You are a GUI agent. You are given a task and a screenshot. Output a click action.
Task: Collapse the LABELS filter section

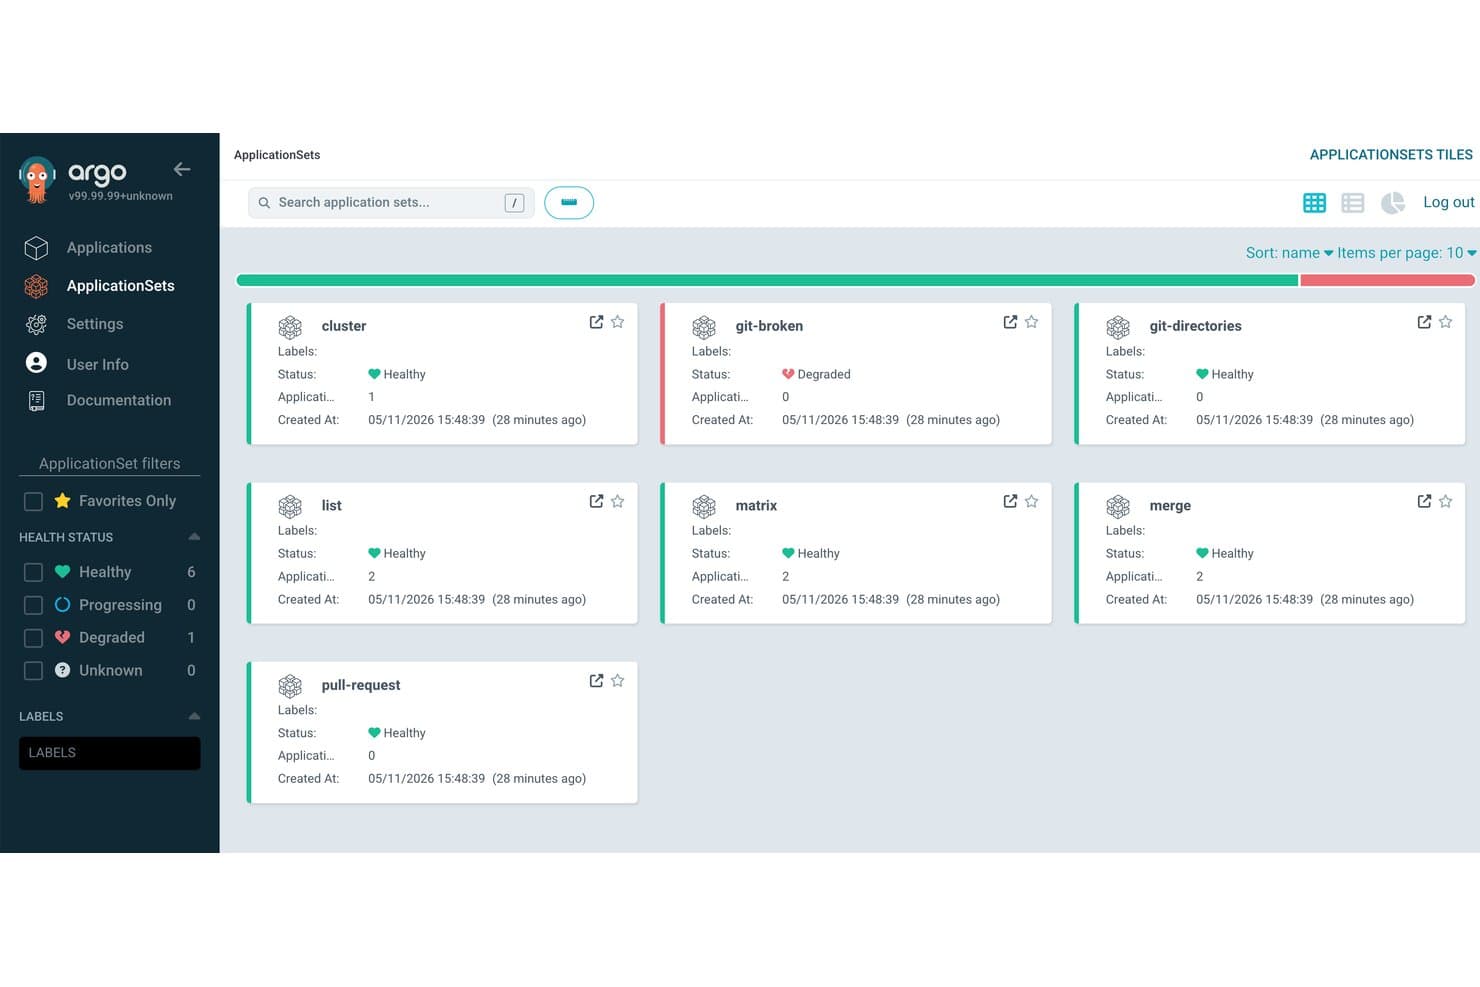click(x=194, y=716)
